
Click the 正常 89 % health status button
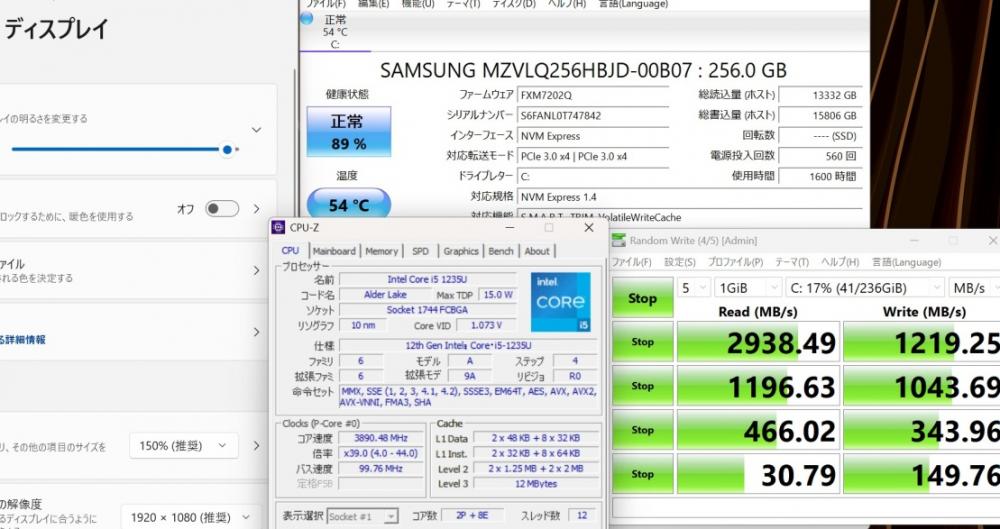tap(349, 132)
